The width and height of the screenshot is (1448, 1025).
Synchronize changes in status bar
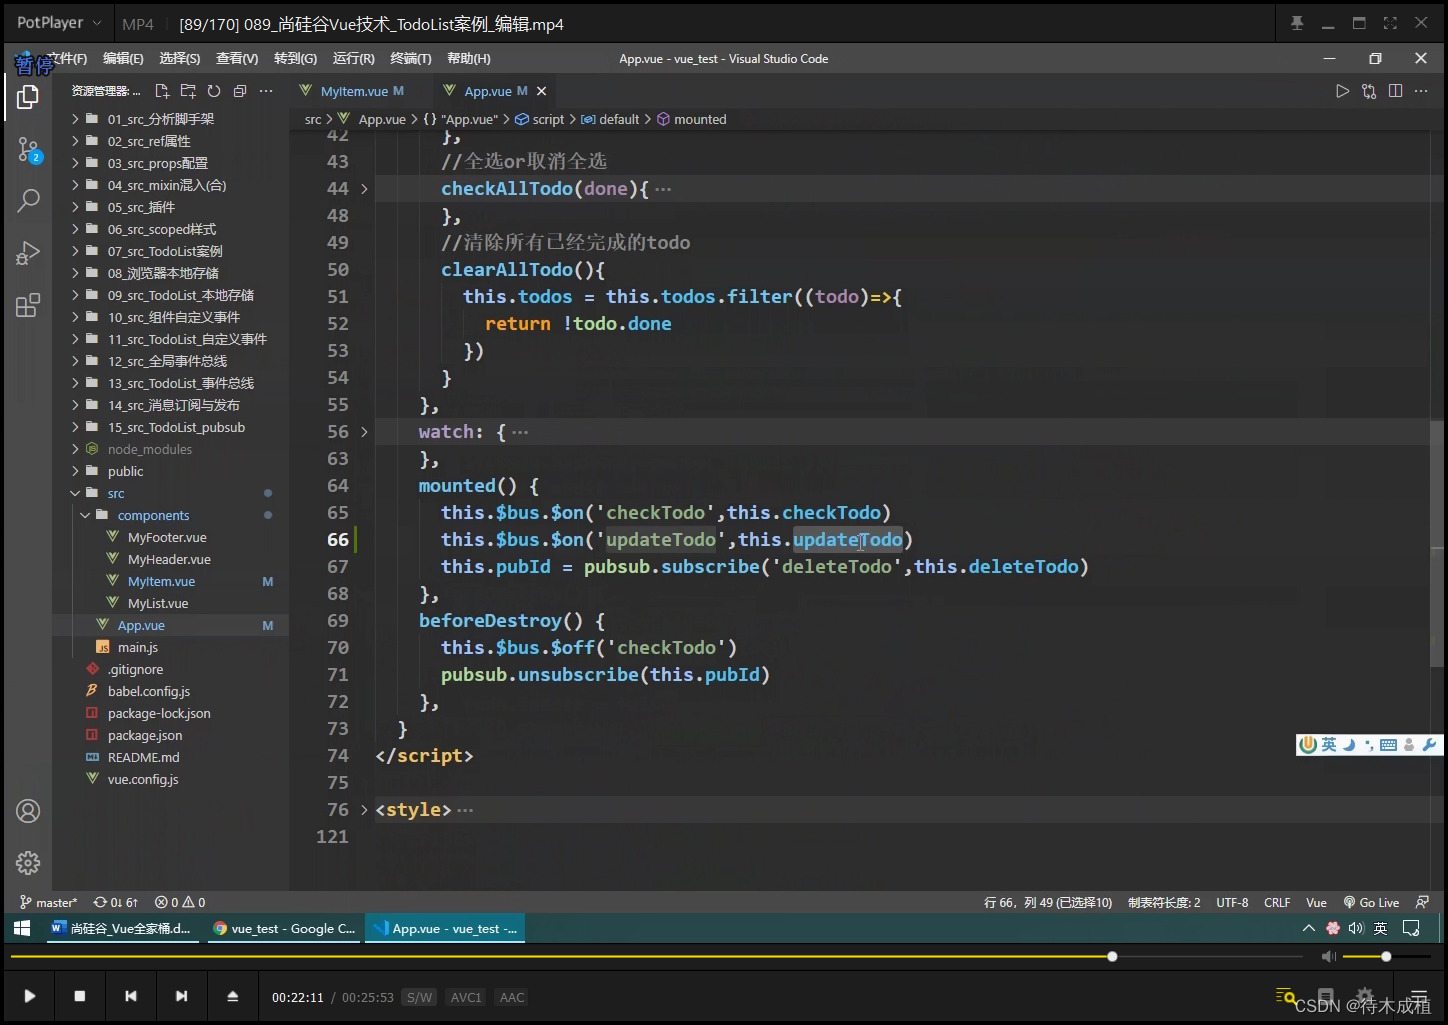(x=116, y=902)
